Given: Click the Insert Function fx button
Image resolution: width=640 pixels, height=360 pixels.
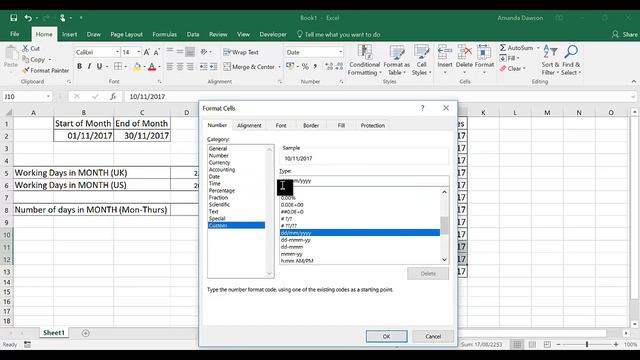Looking at the screenshot, I should pyautogui.click(x=113, y=97).
